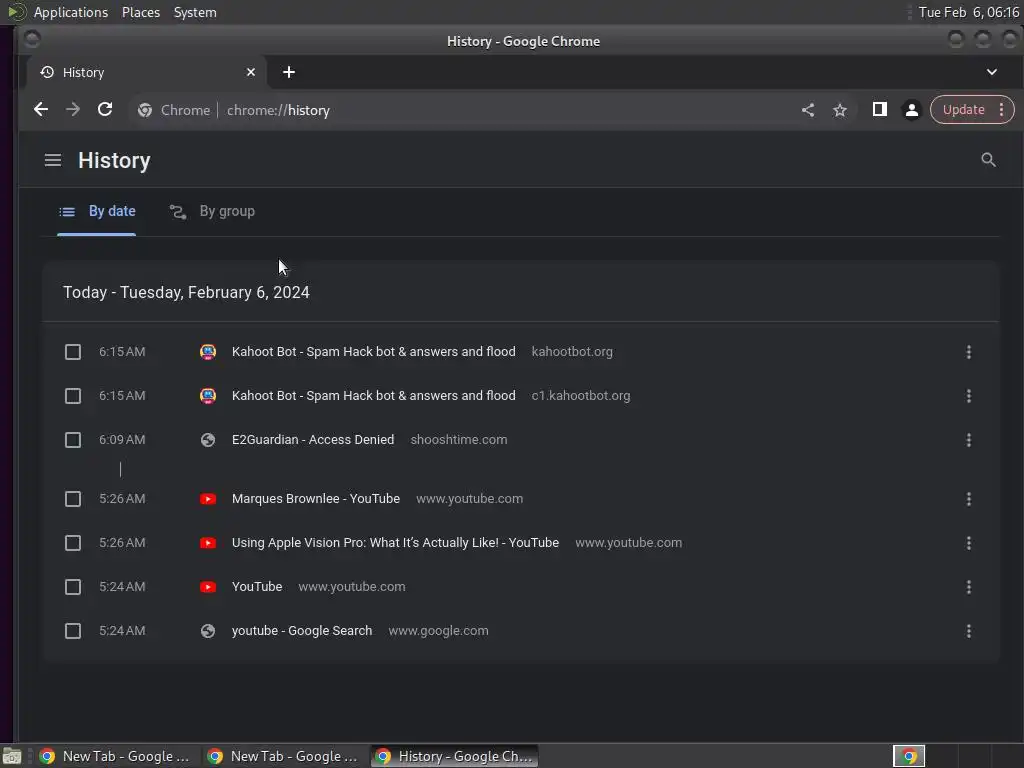The height and width of the screenshot is (768, 1024).
Task: Open Using Apple Vision Pro video link
Action: (x=395, y=543)
